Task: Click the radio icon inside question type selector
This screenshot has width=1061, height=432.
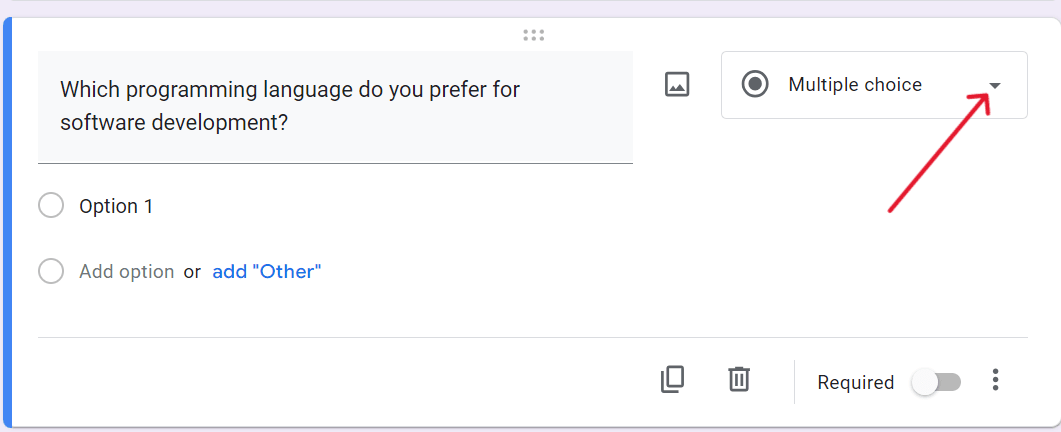Action: 755,85
